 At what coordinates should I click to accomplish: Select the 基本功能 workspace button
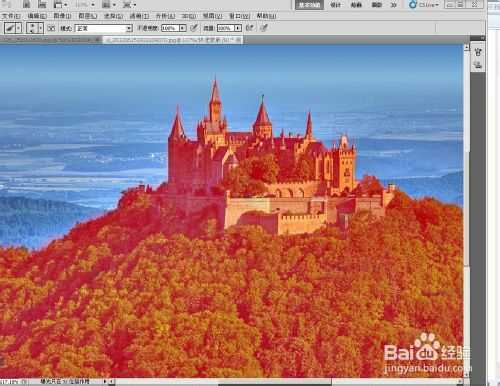tap(309, 5)
